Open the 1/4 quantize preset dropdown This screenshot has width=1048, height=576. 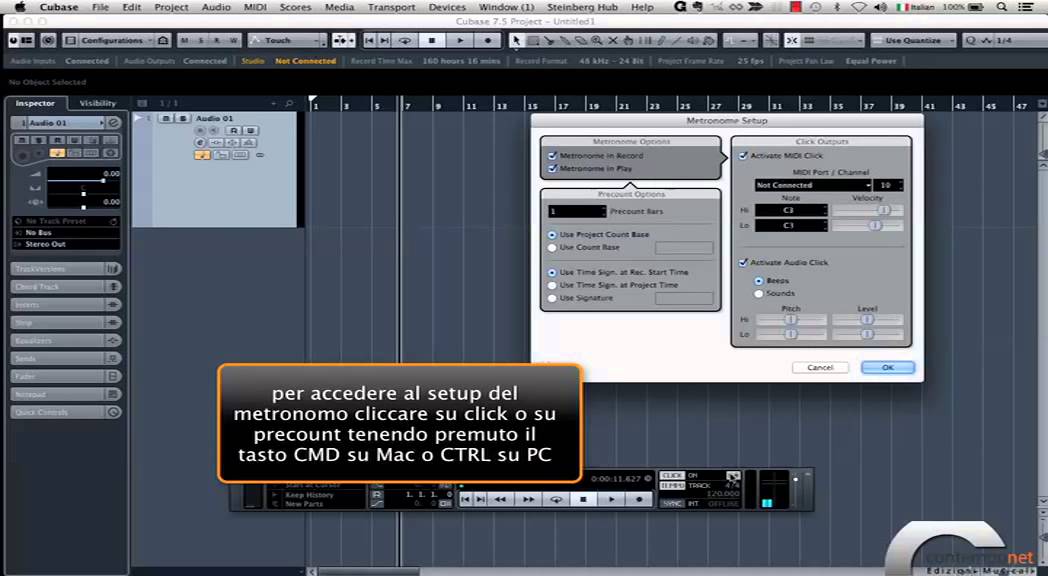tap(1006, 40)
